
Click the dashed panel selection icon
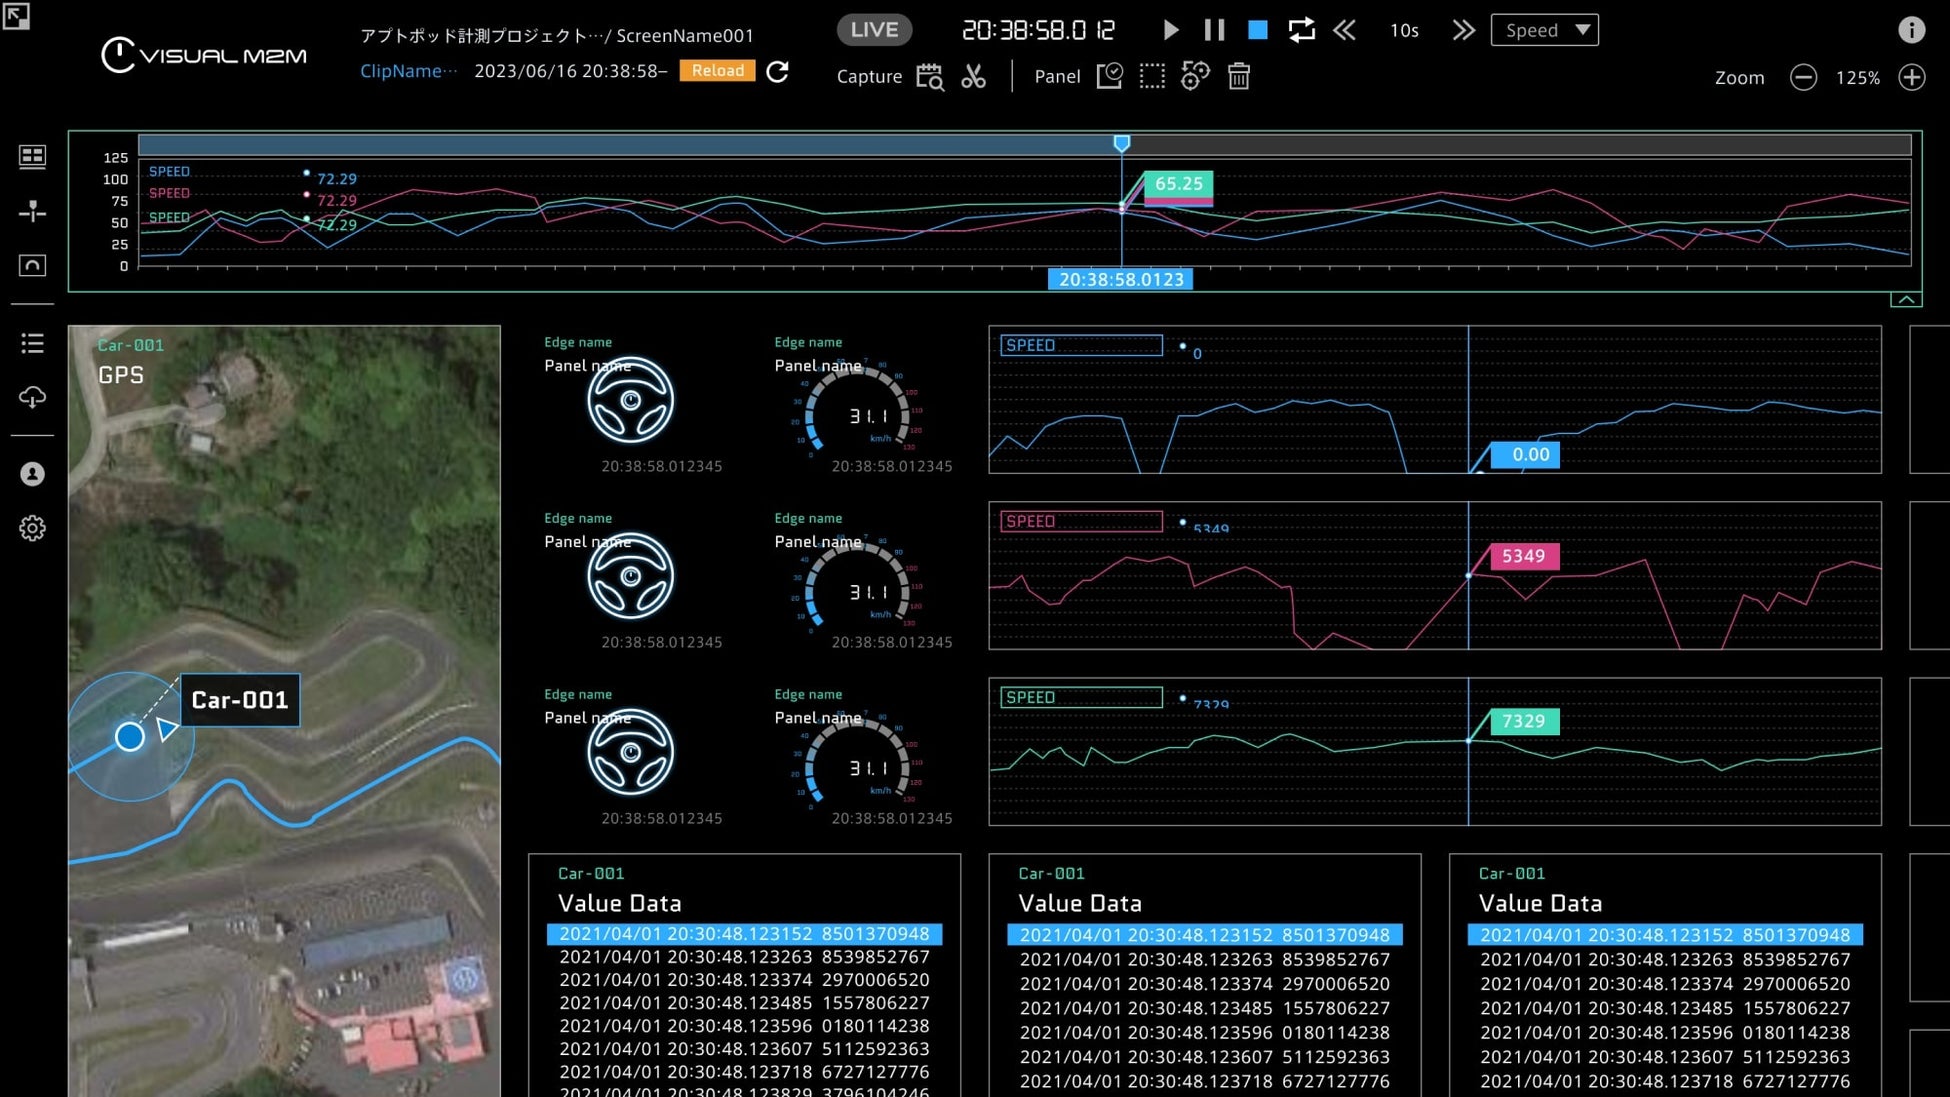1152,77
